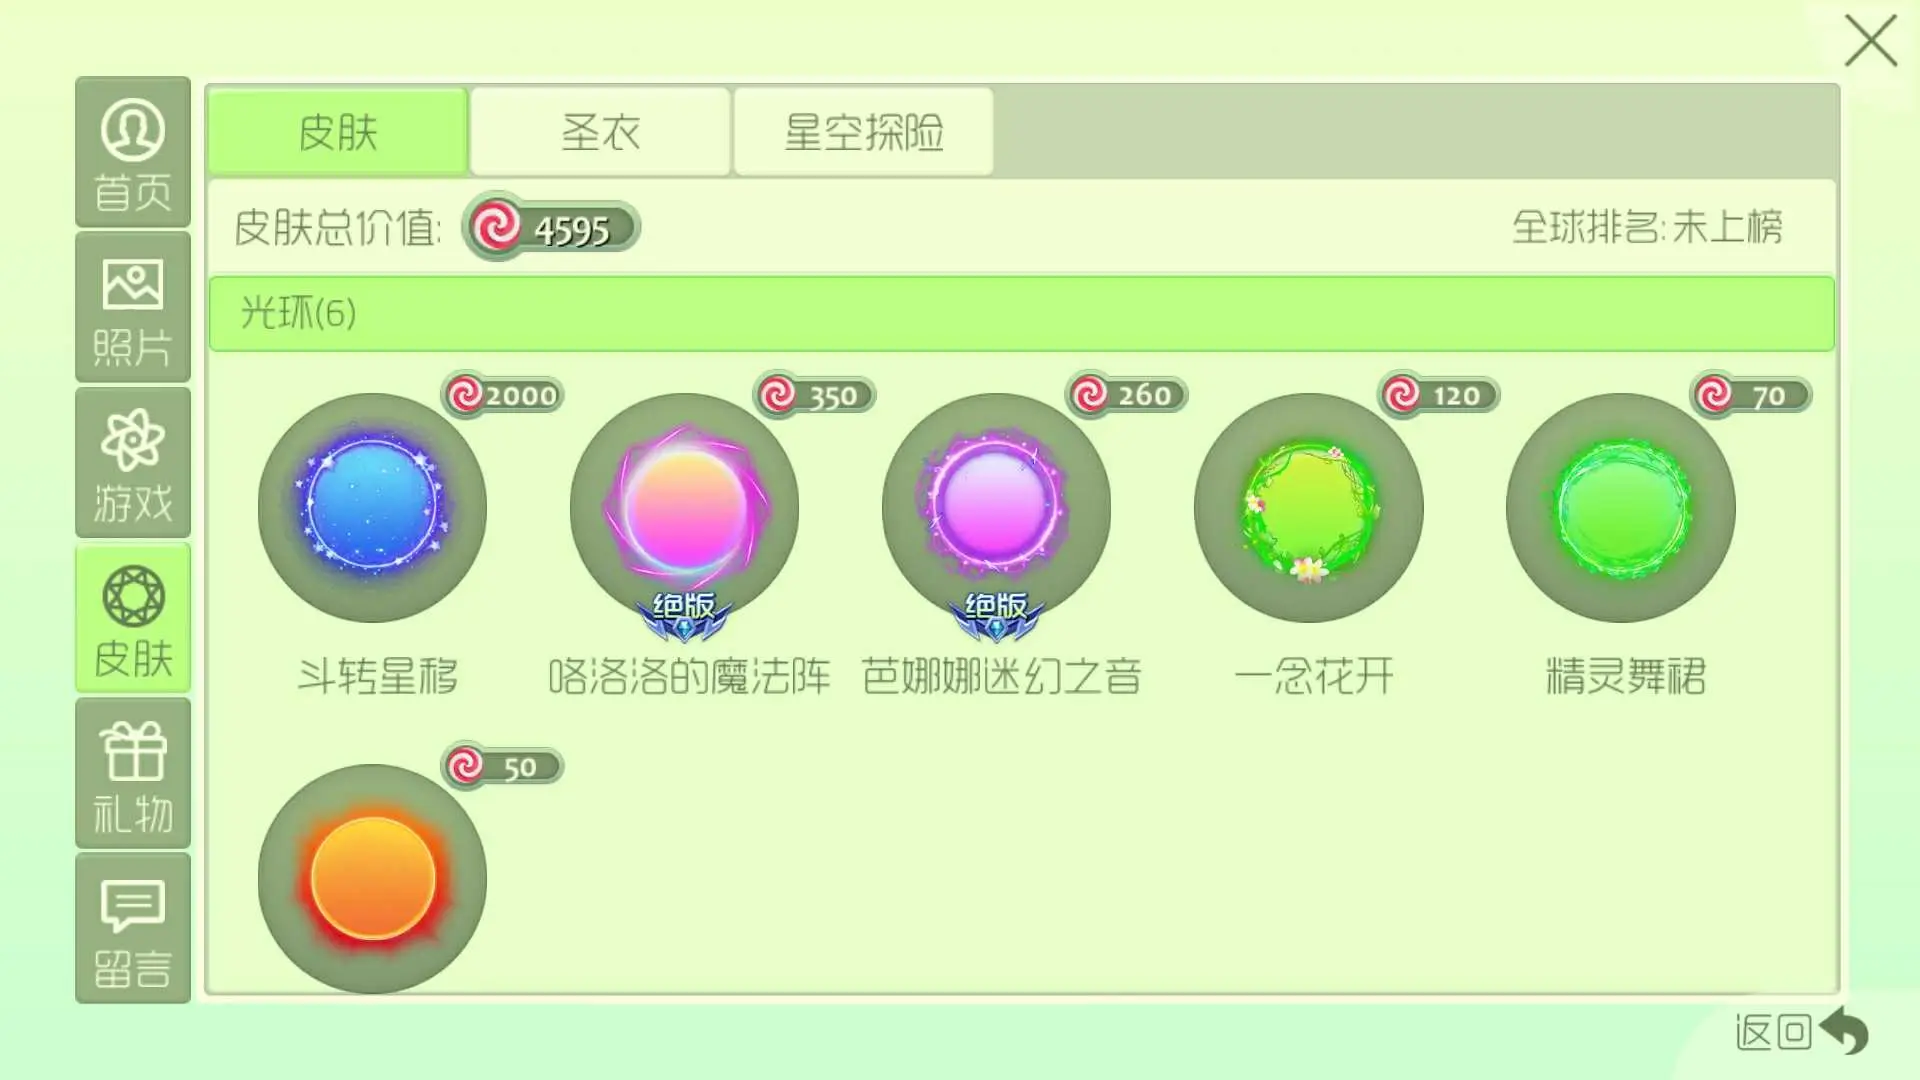Image resolution: width=1920 pixels, height=1080 pixels.
Task: Select the 芭娜娜迷幻之音 purple halo skin
Action: click(996, 508)
